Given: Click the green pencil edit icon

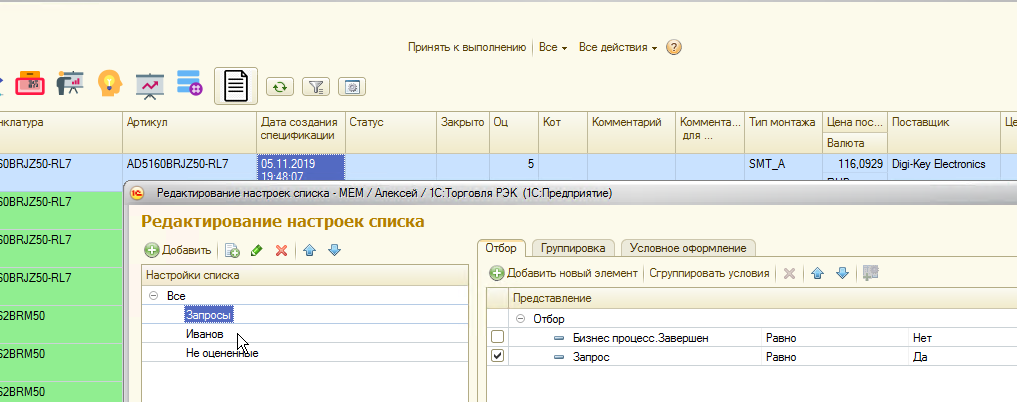Looking at the screenshot, I should pyautogui.click(x=257, y=250).
